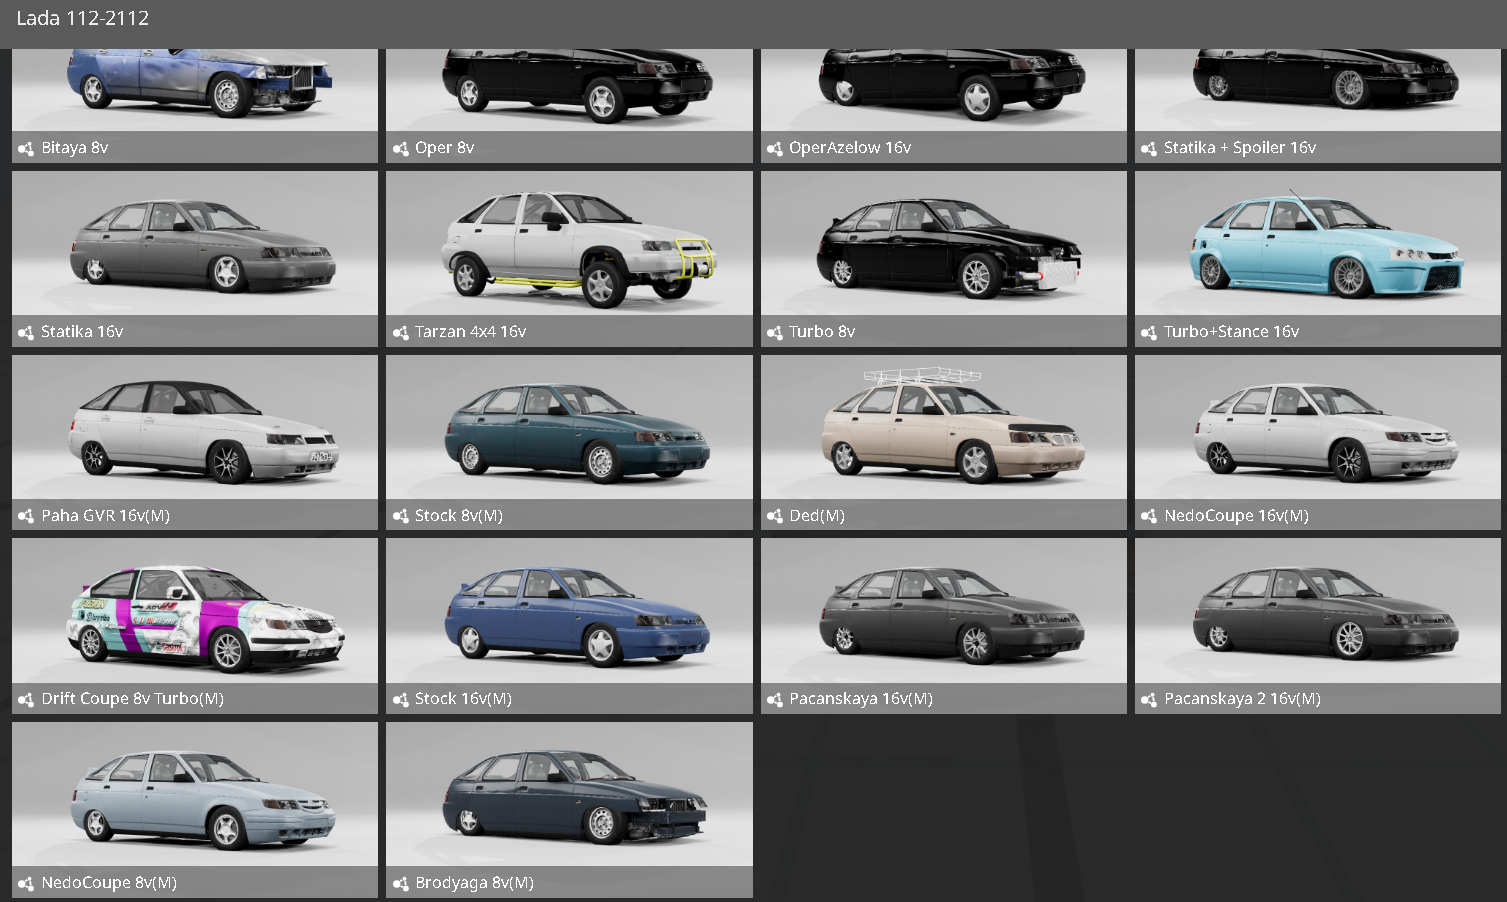Screen dimensions: 1507x902
Task: Click the config icon next to Oper 8v
Action: click(400, 149)
